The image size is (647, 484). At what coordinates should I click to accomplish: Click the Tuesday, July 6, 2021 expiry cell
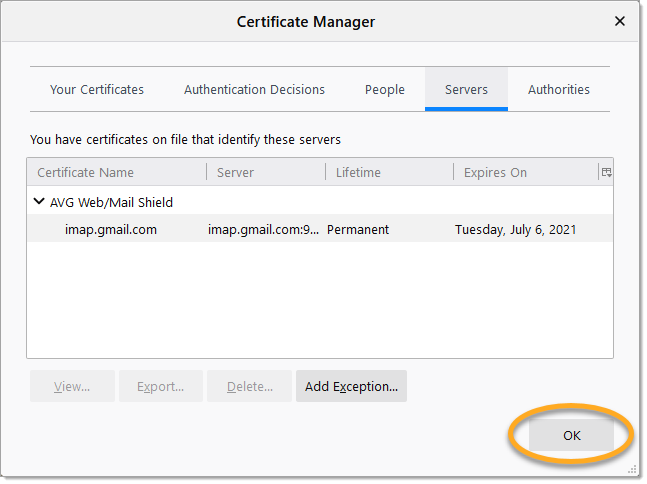coord(515,229)
